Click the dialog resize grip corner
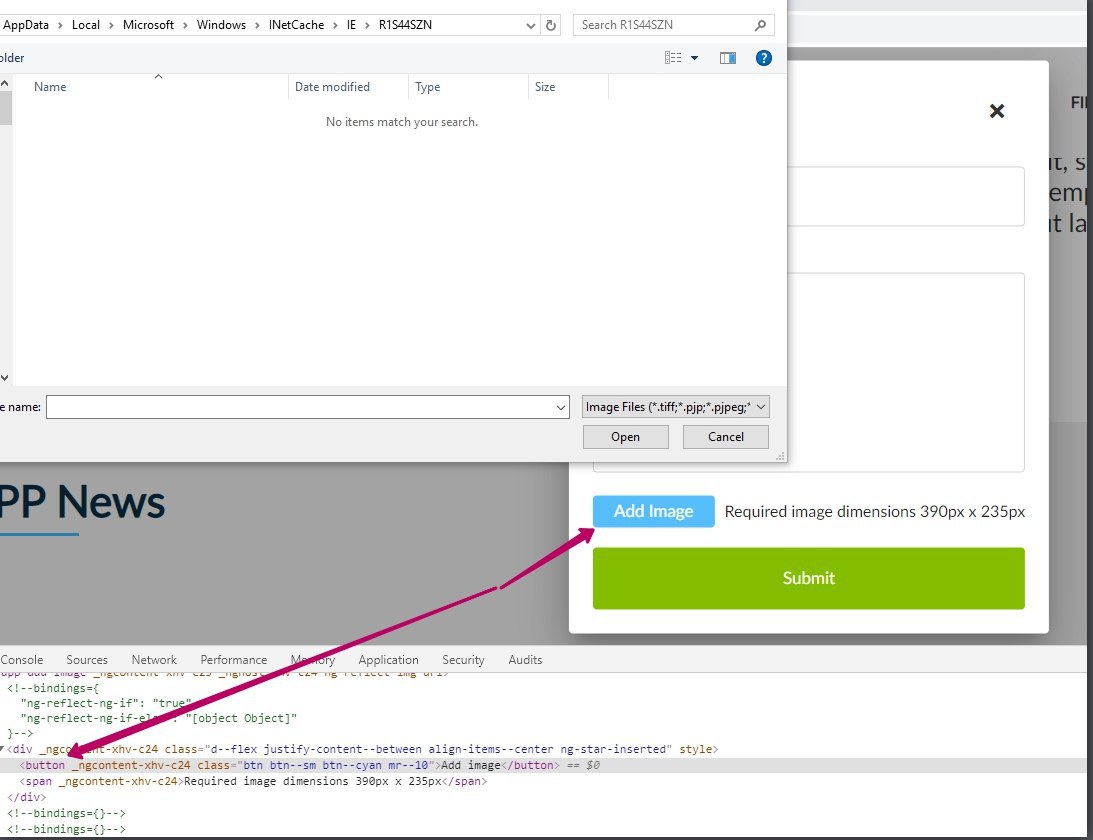This screenshot has width=1093, height=840. point(780,456)
